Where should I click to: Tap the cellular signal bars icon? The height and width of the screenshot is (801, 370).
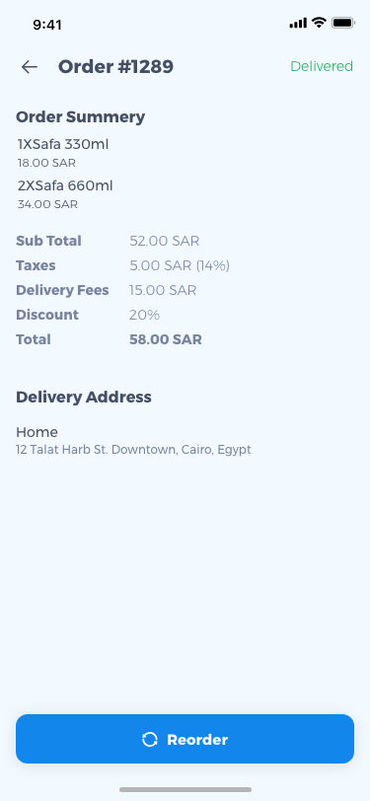(298, 23)
